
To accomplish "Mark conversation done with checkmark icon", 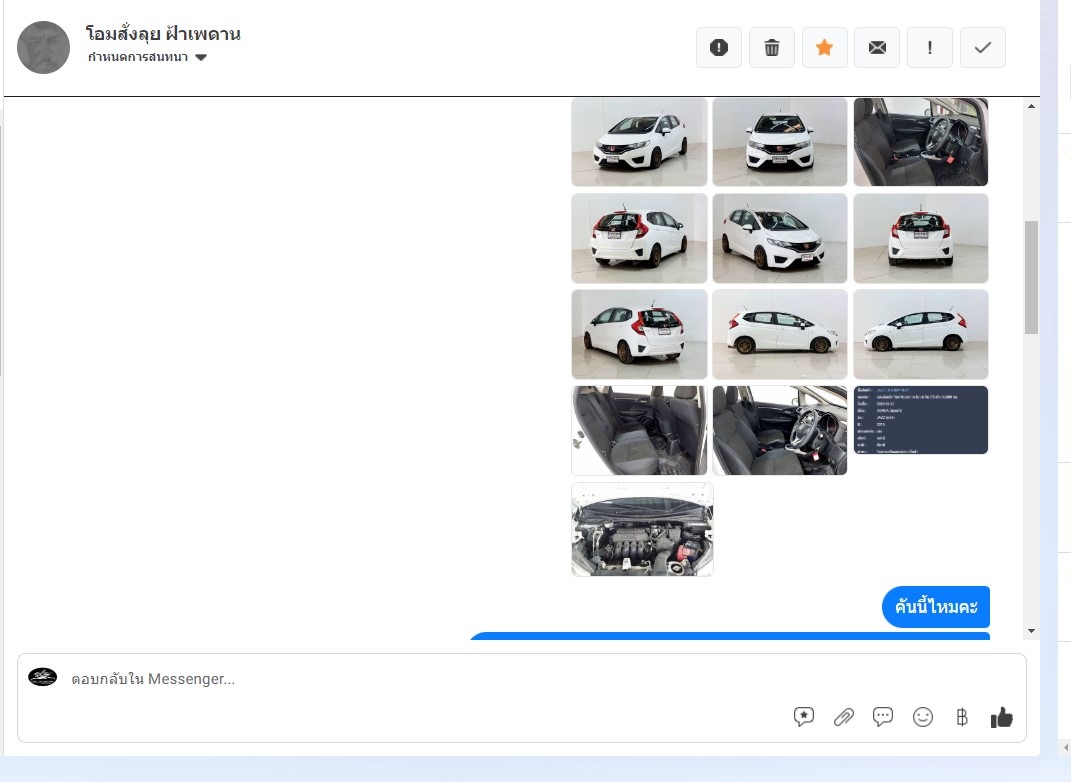I will (983, 48).
